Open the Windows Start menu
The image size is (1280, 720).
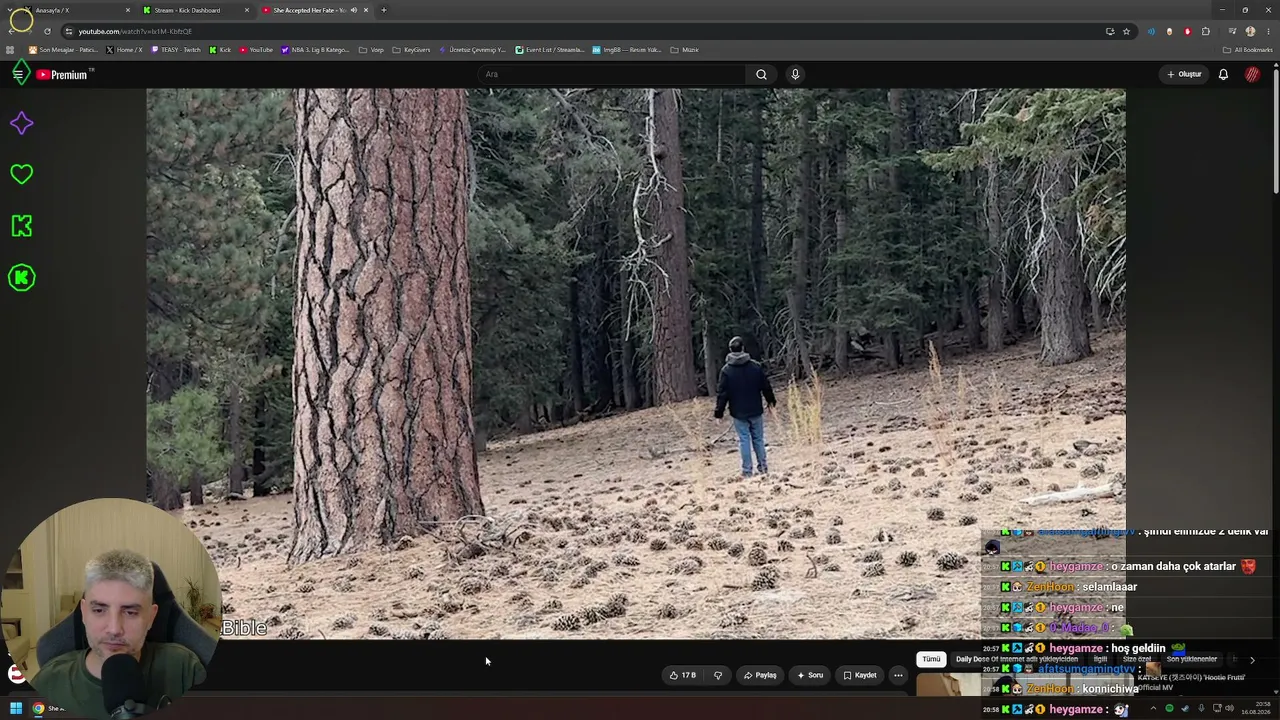[x=16, y=709]
